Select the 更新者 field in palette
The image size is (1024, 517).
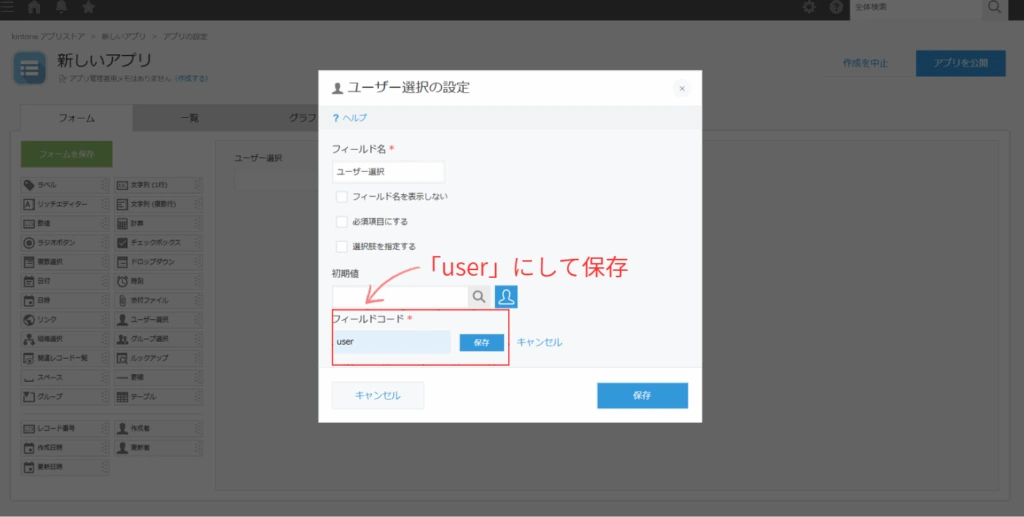158,448
